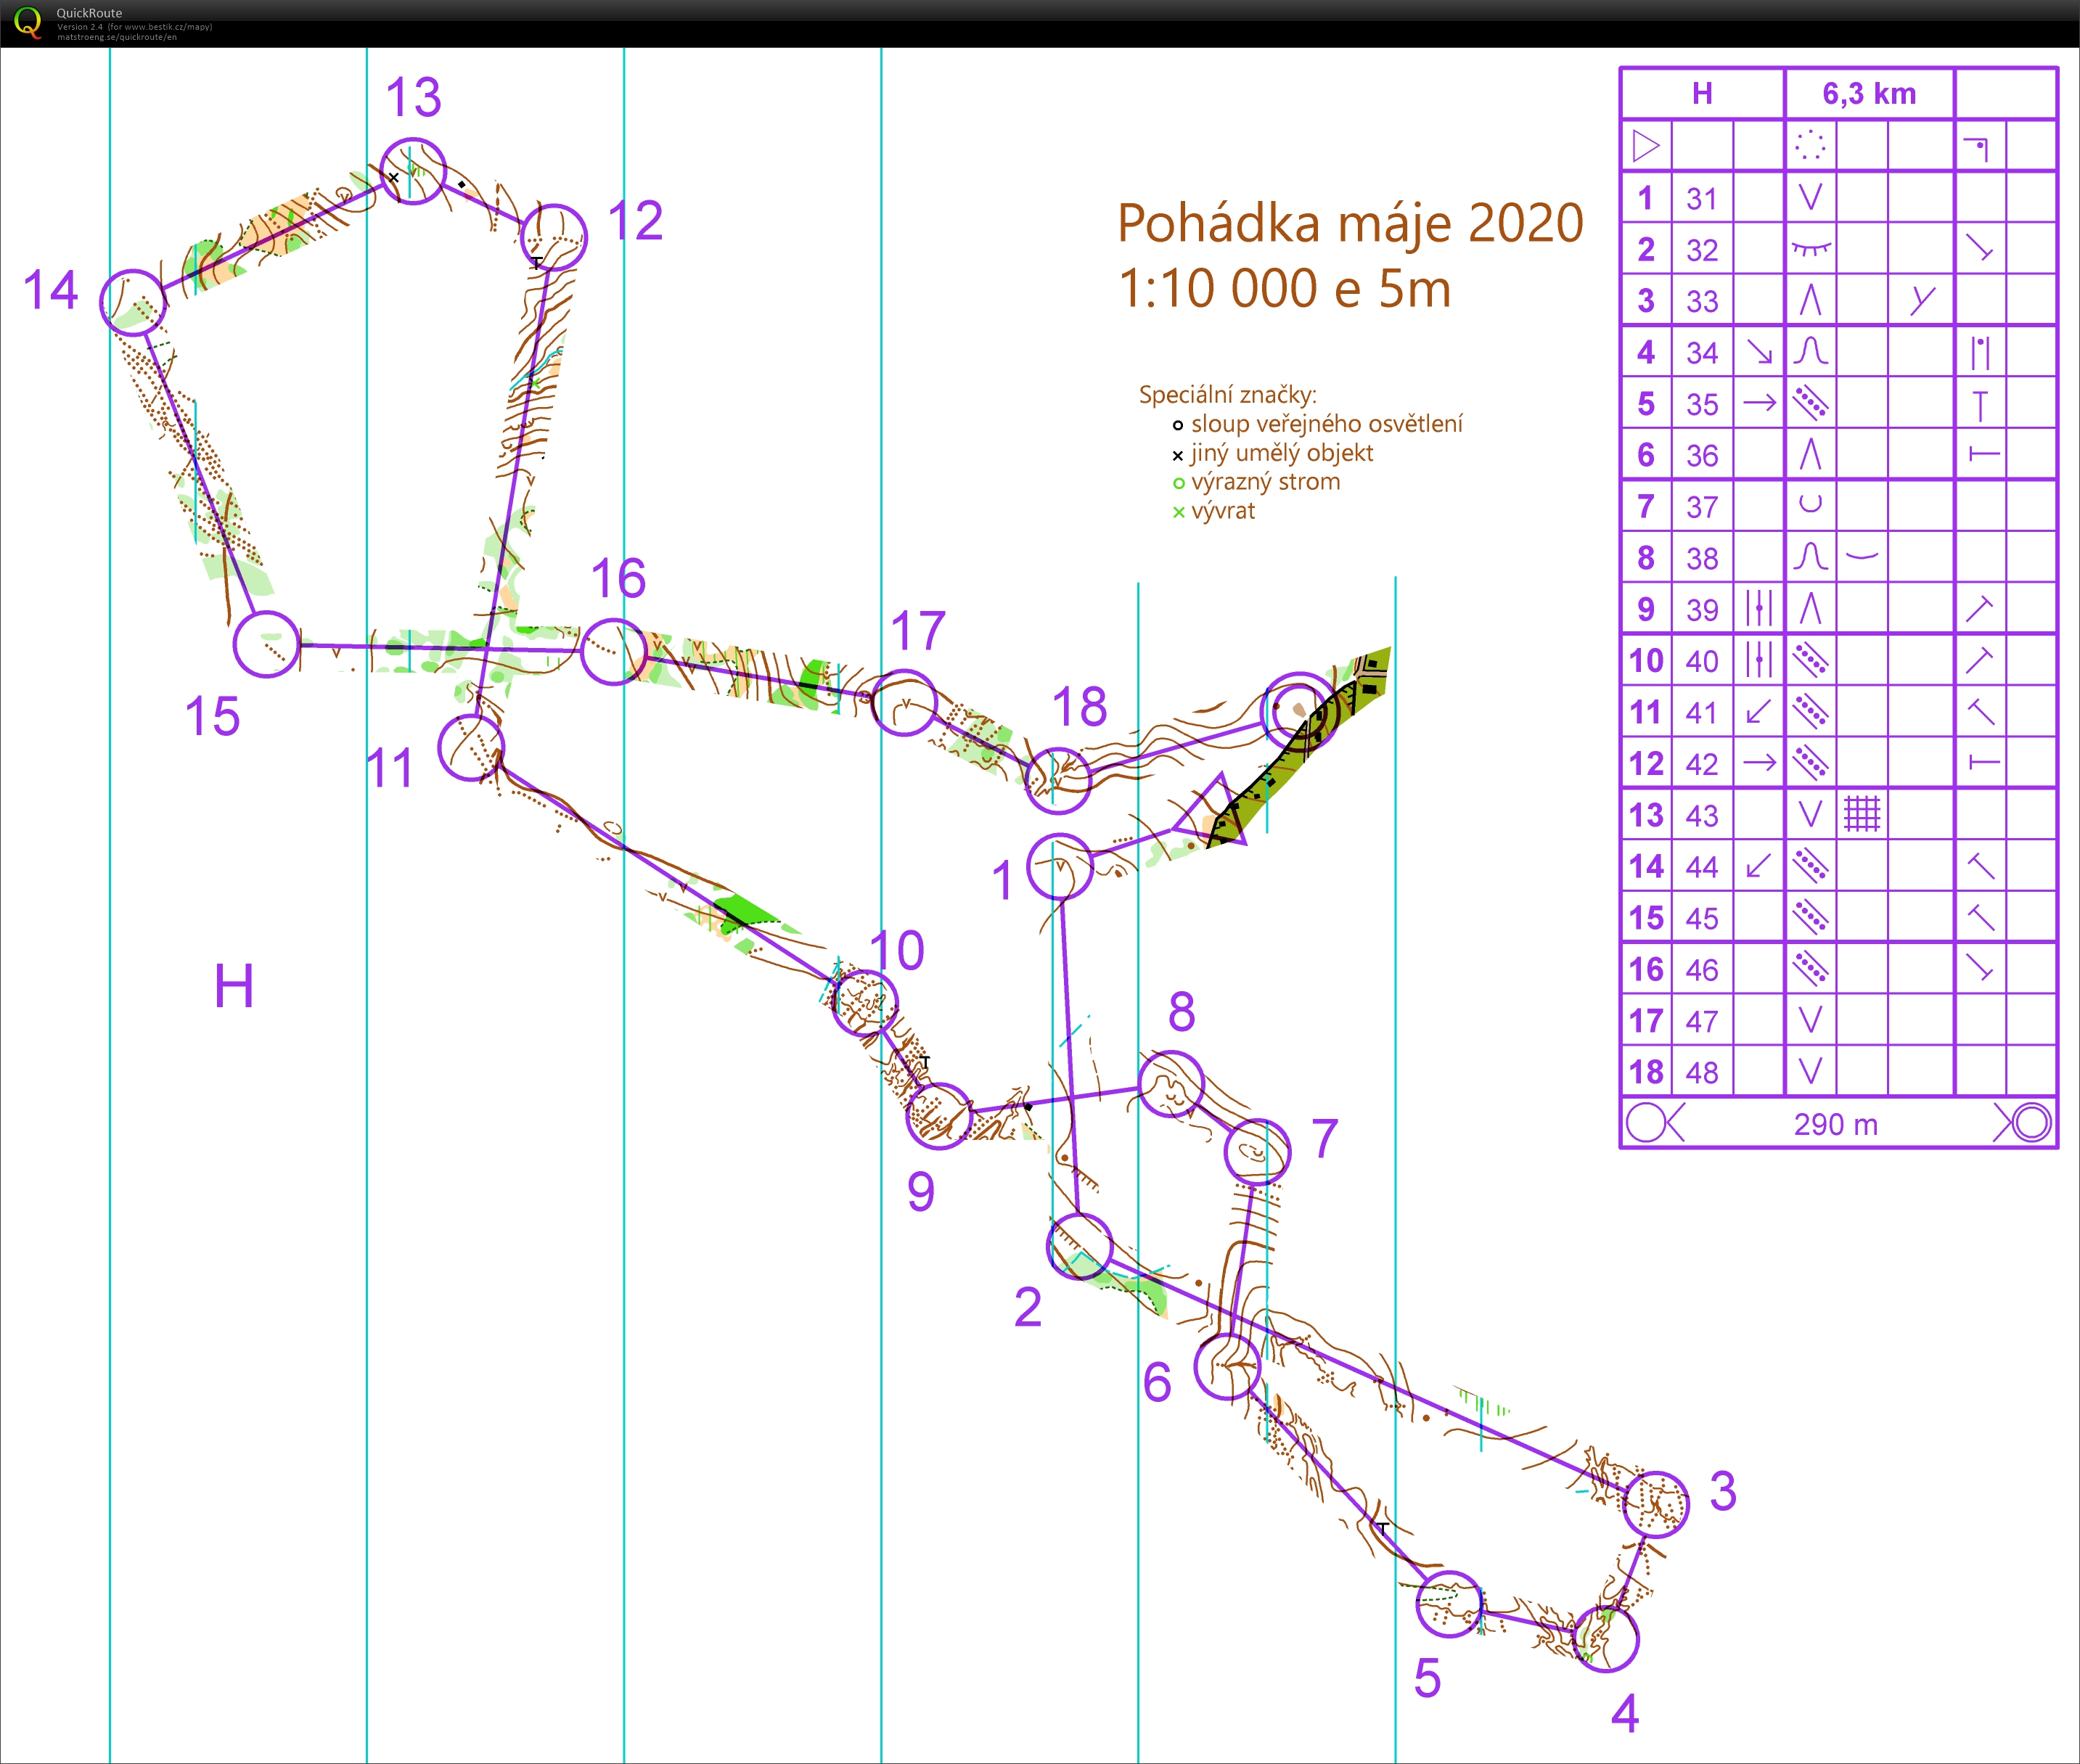Click the '290 m' finish distance text
2080x1764 pixels.
click(1835, 1124)
